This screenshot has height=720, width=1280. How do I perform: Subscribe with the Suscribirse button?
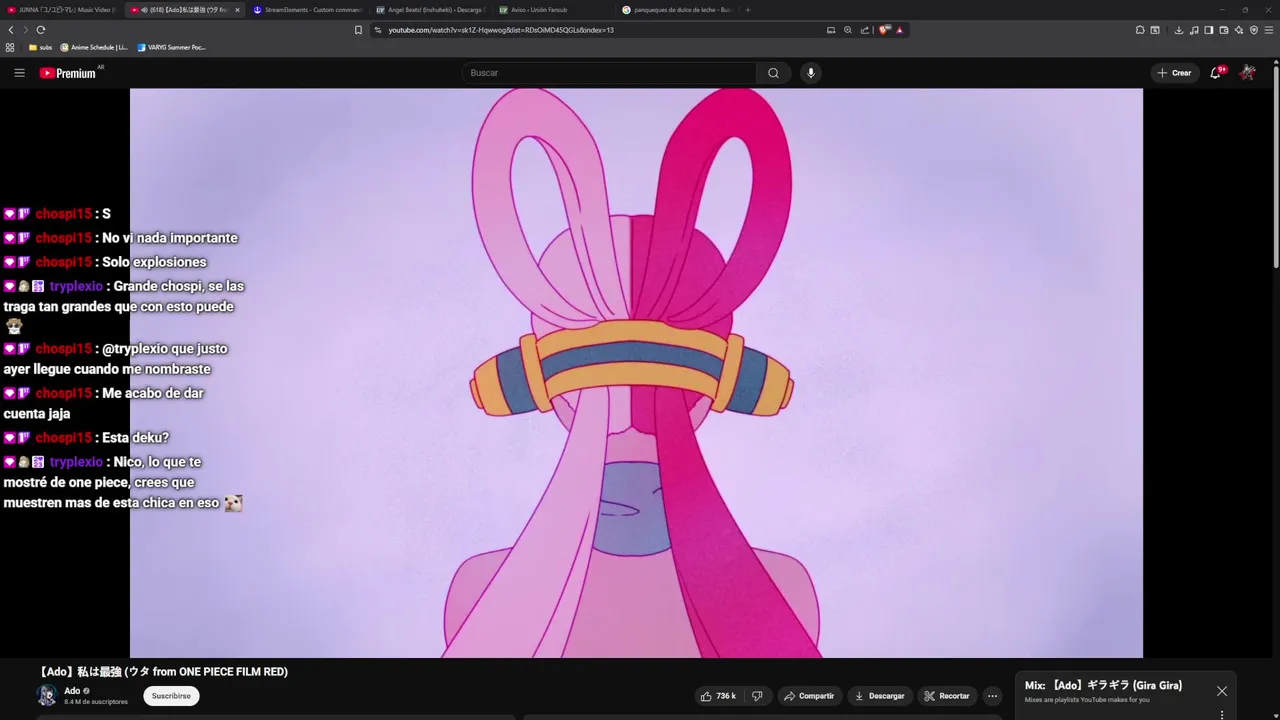pyautogui.click(x=171, y=696)
